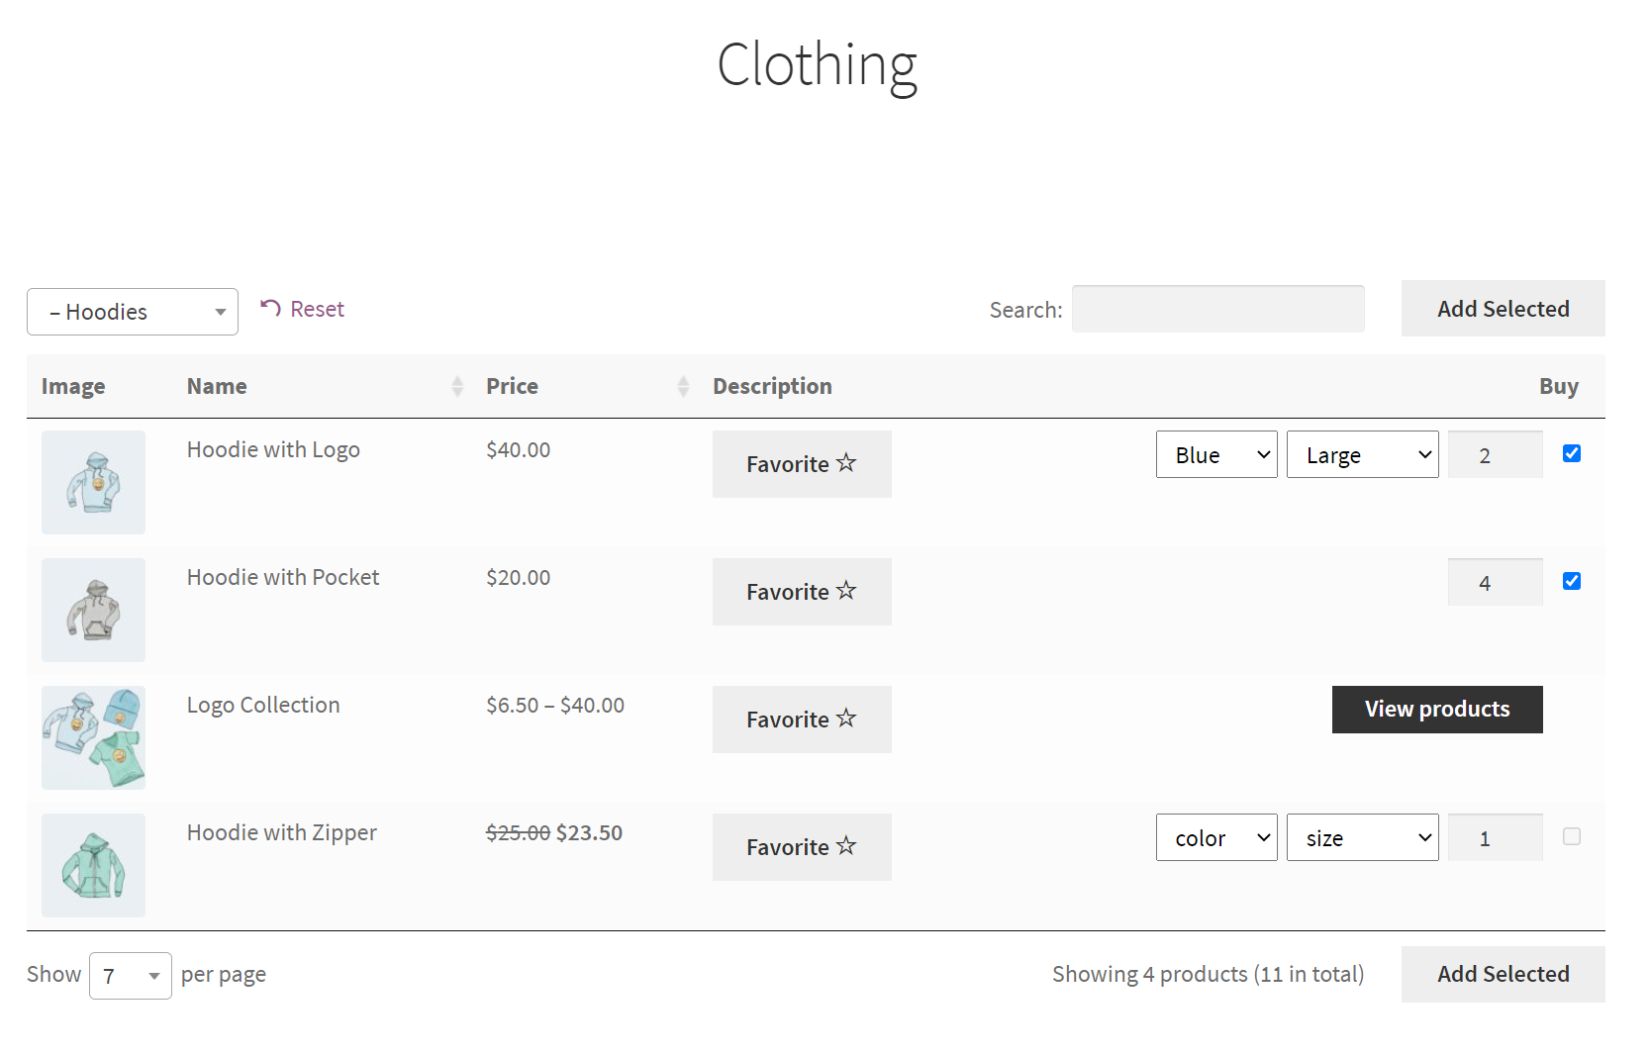The height and width of the screenshot is (1056, 1640).
Task: Sort the table by Price
Action: pos(682,386)
